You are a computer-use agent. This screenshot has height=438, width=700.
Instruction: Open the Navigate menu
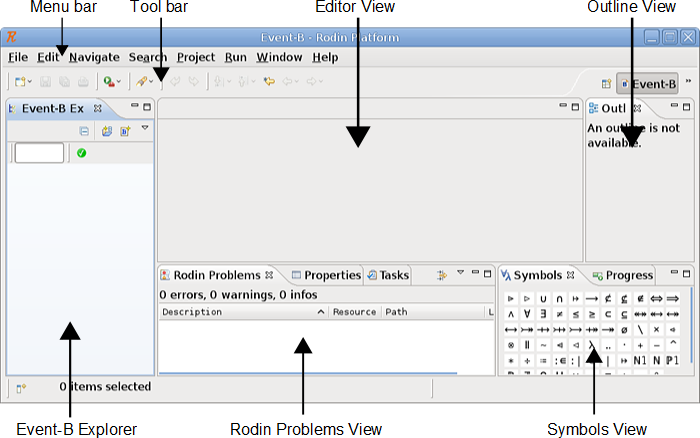click(x=94, y=57)
